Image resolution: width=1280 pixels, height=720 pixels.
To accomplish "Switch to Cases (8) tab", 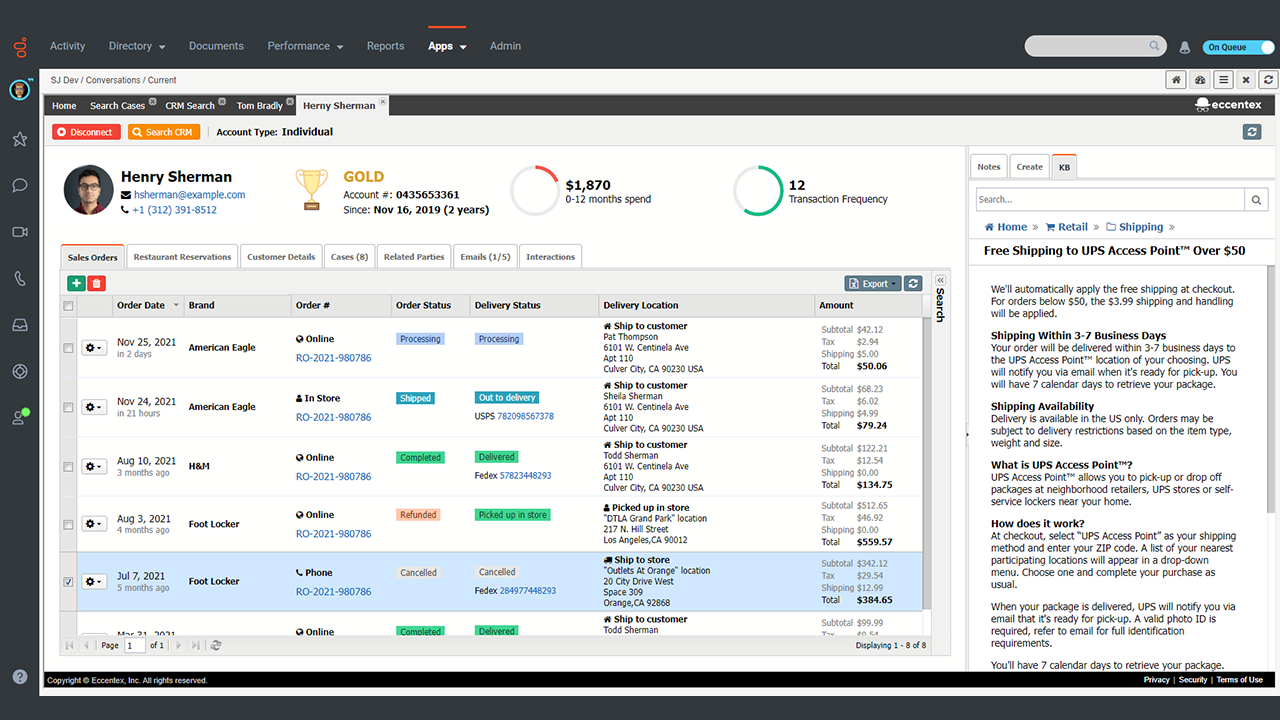I will point(350,257).
